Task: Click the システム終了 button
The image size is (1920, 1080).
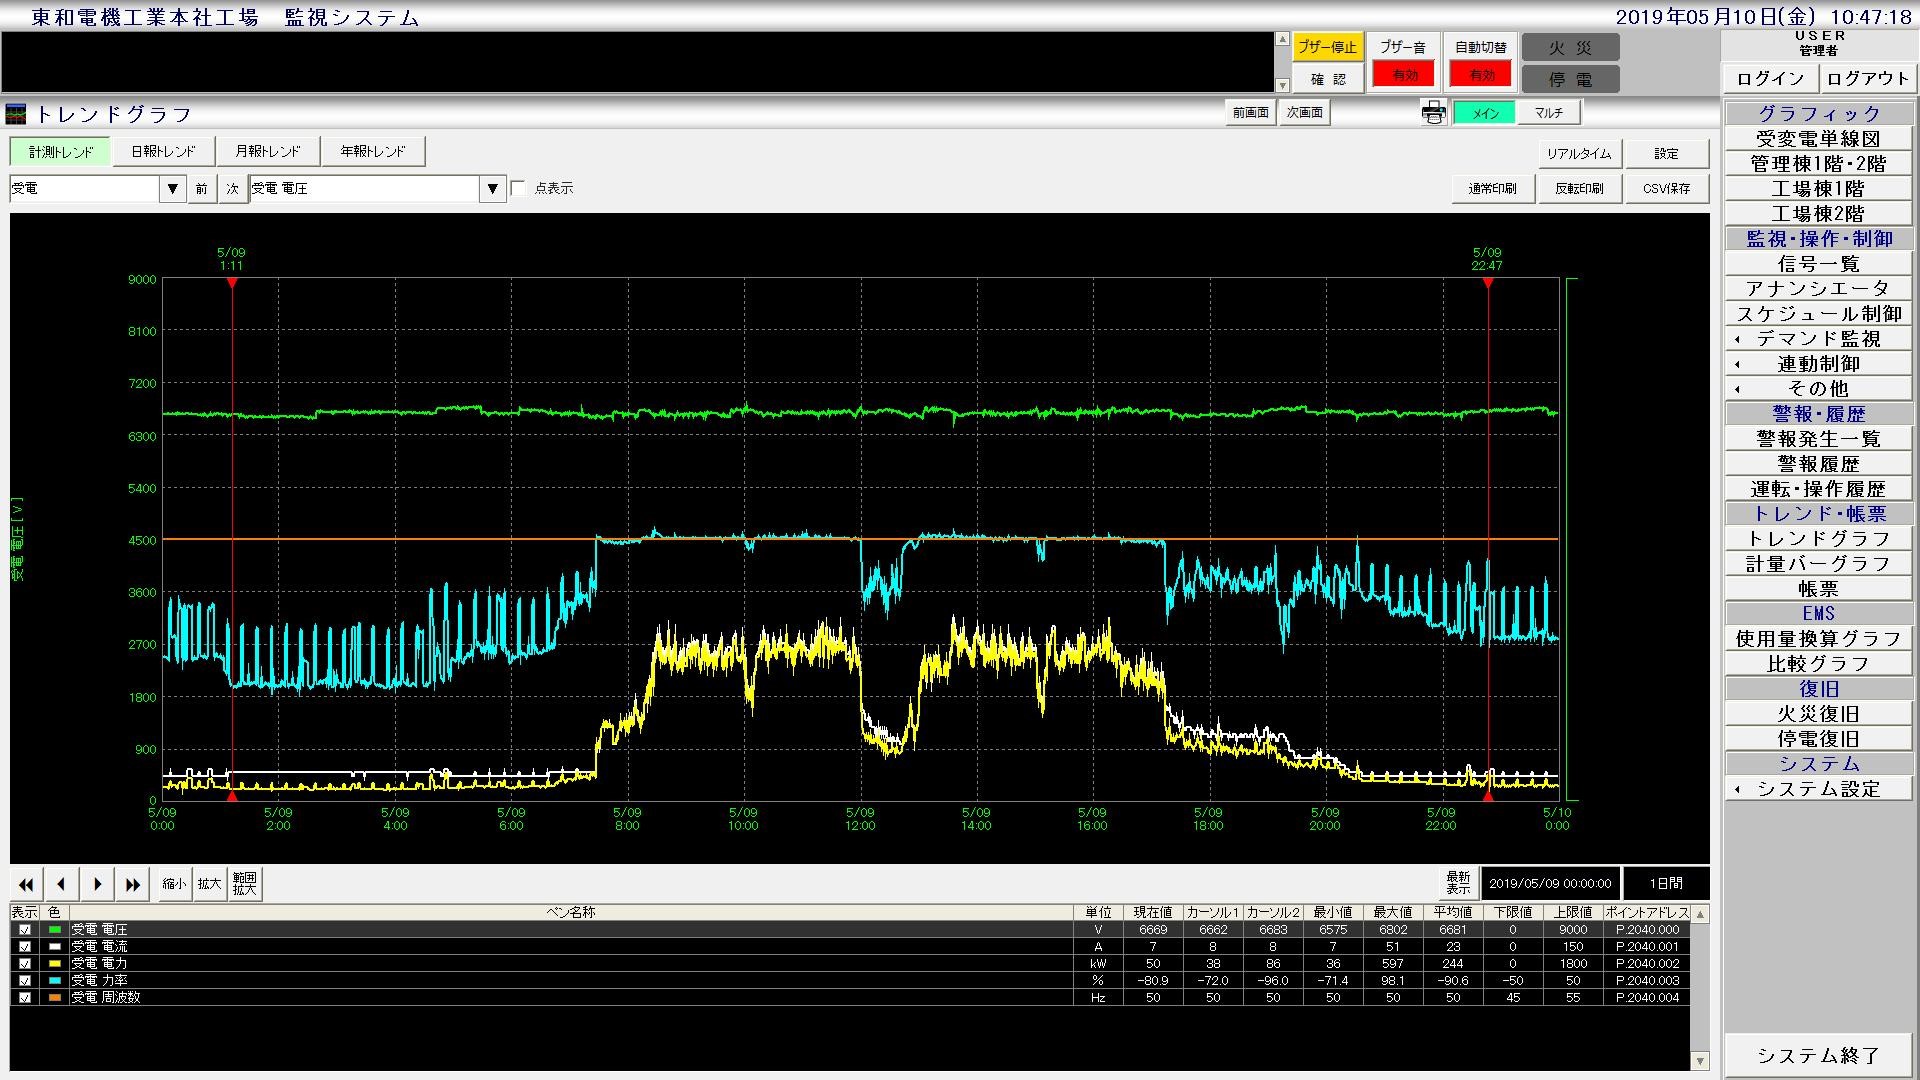Action: click(1818, 1056)
